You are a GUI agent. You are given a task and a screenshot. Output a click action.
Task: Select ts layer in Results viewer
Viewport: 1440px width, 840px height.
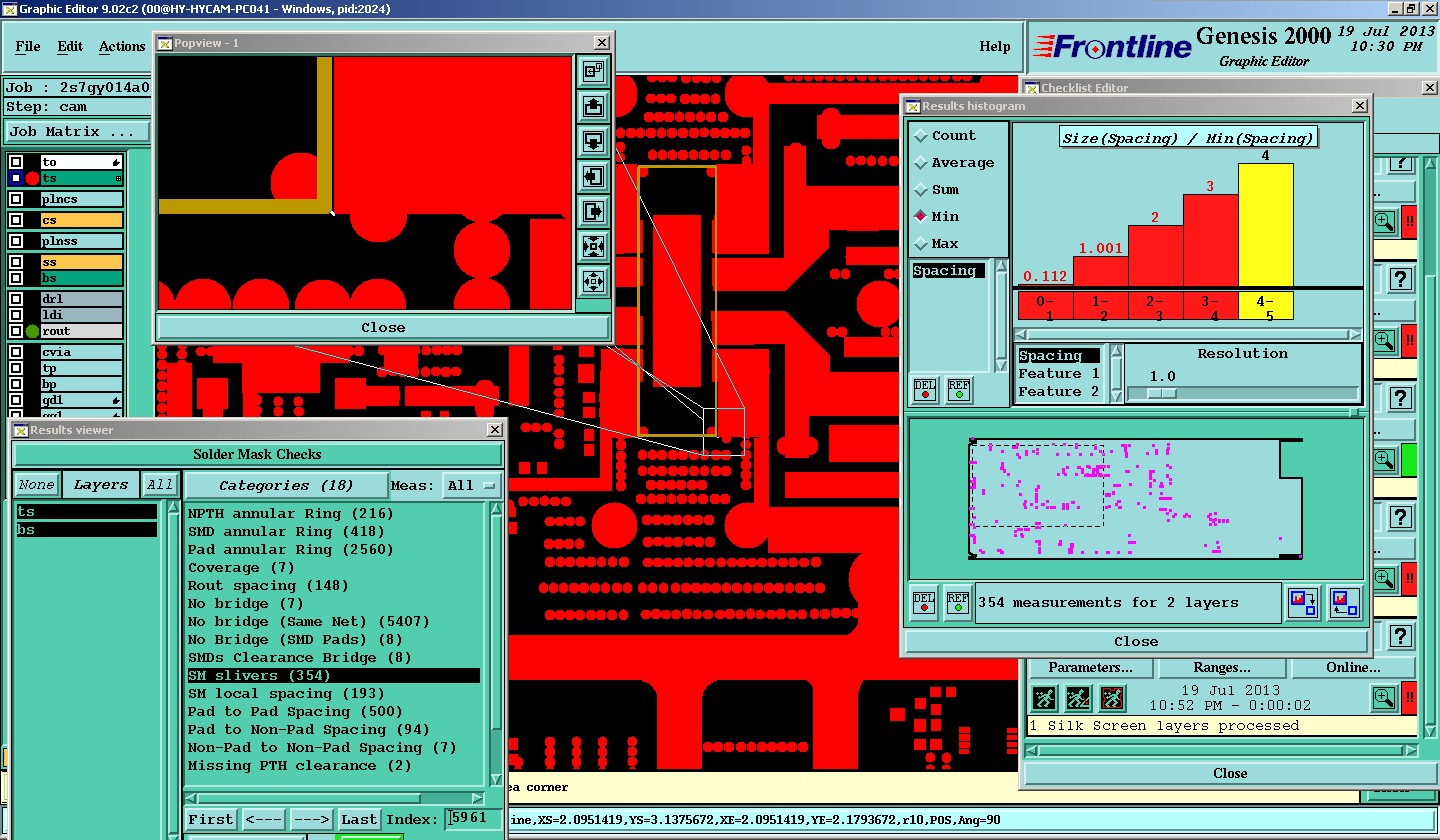click(86, 512)
